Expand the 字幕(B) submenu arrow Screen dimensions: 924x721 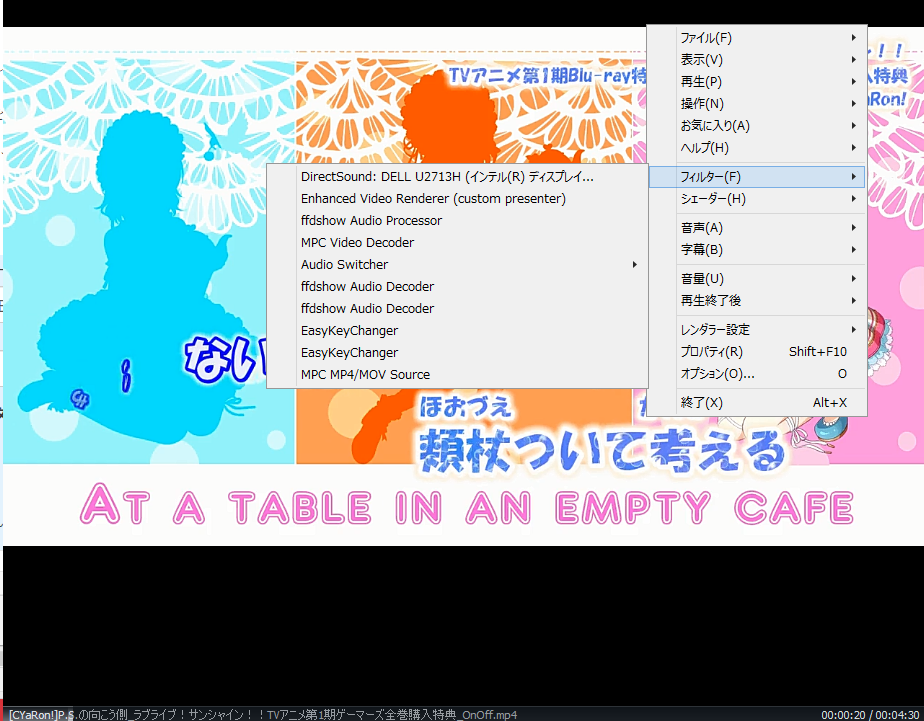pos(854,250)
